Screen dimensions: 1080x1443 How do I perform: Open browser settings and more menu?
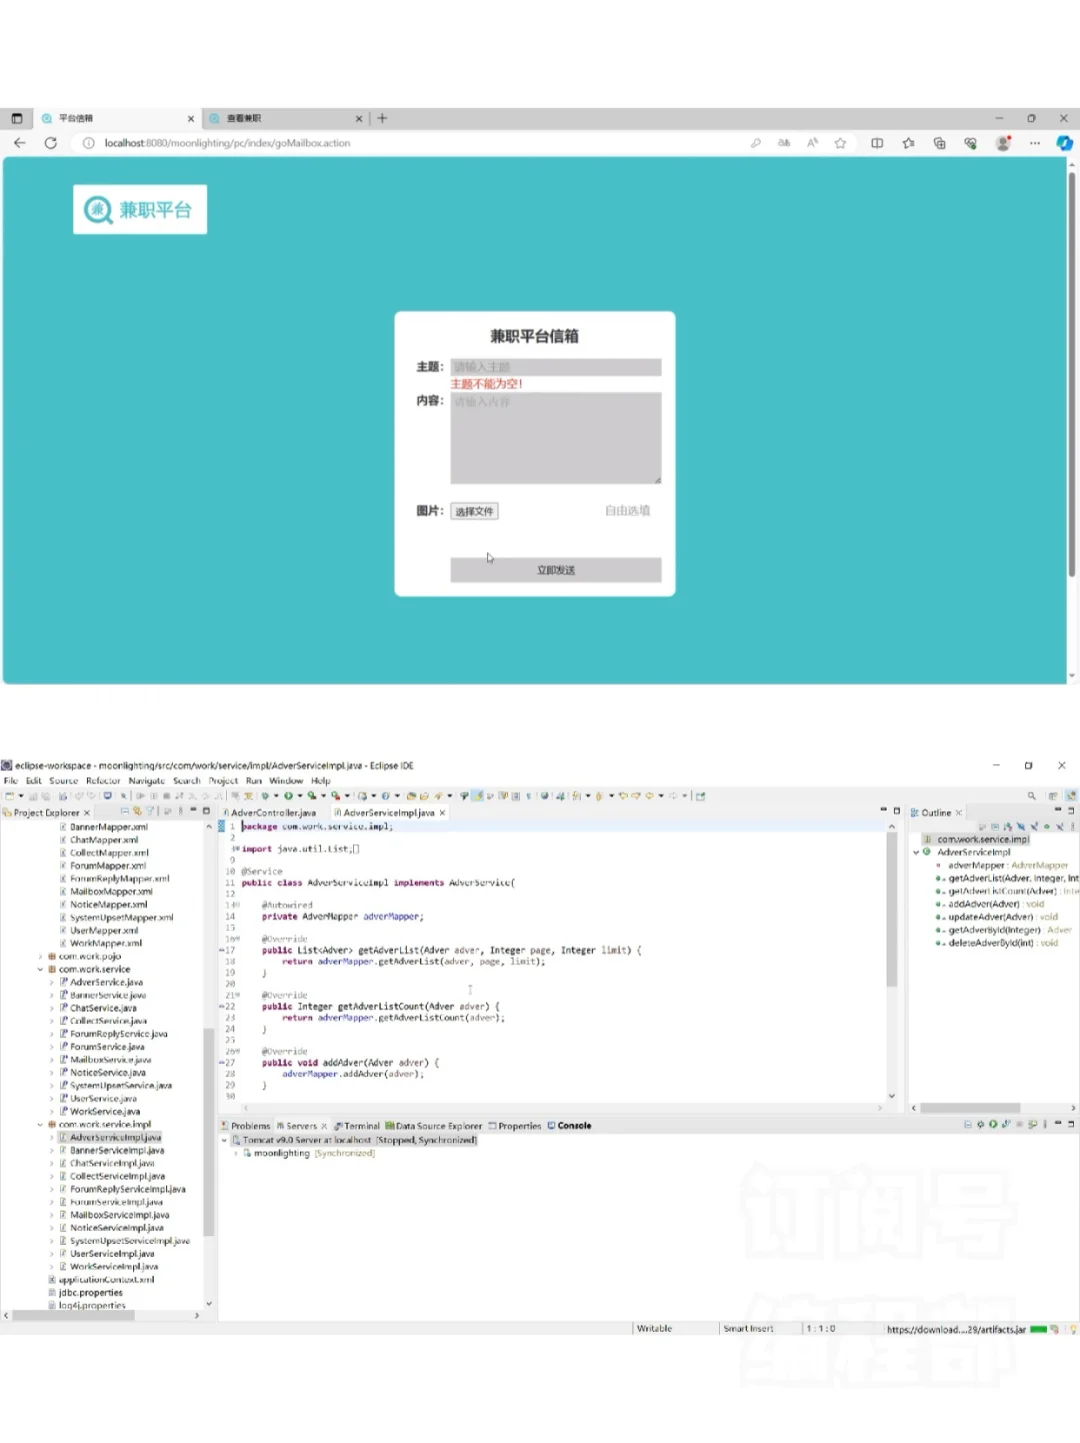point(1035,143)
